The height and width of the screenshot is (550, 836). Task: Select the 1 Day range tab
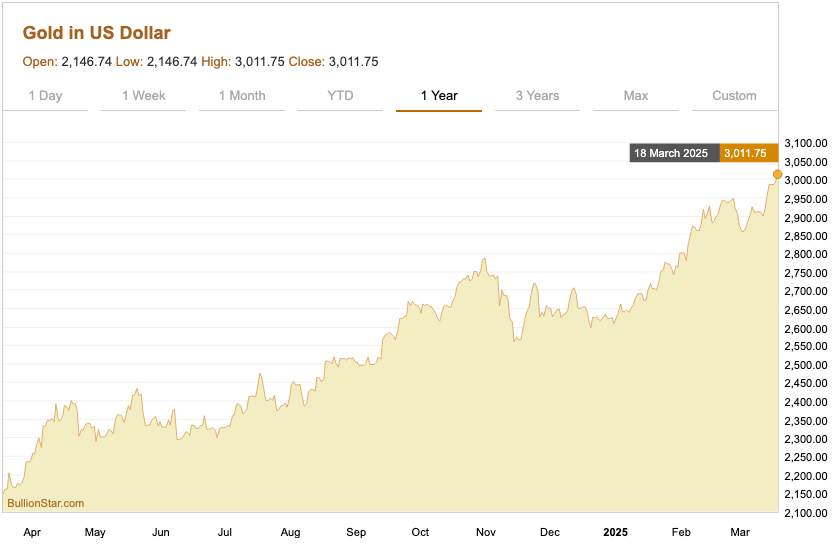[45, 96]
